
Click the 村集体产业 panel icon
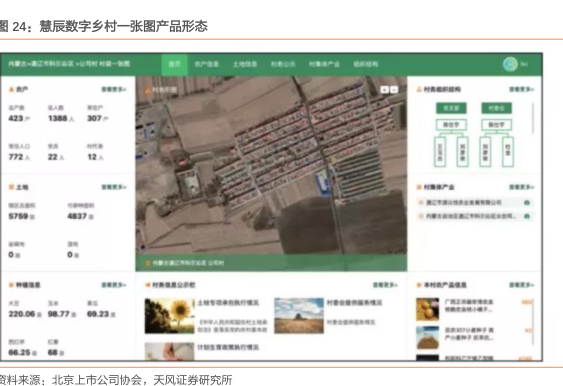point(419,187)
